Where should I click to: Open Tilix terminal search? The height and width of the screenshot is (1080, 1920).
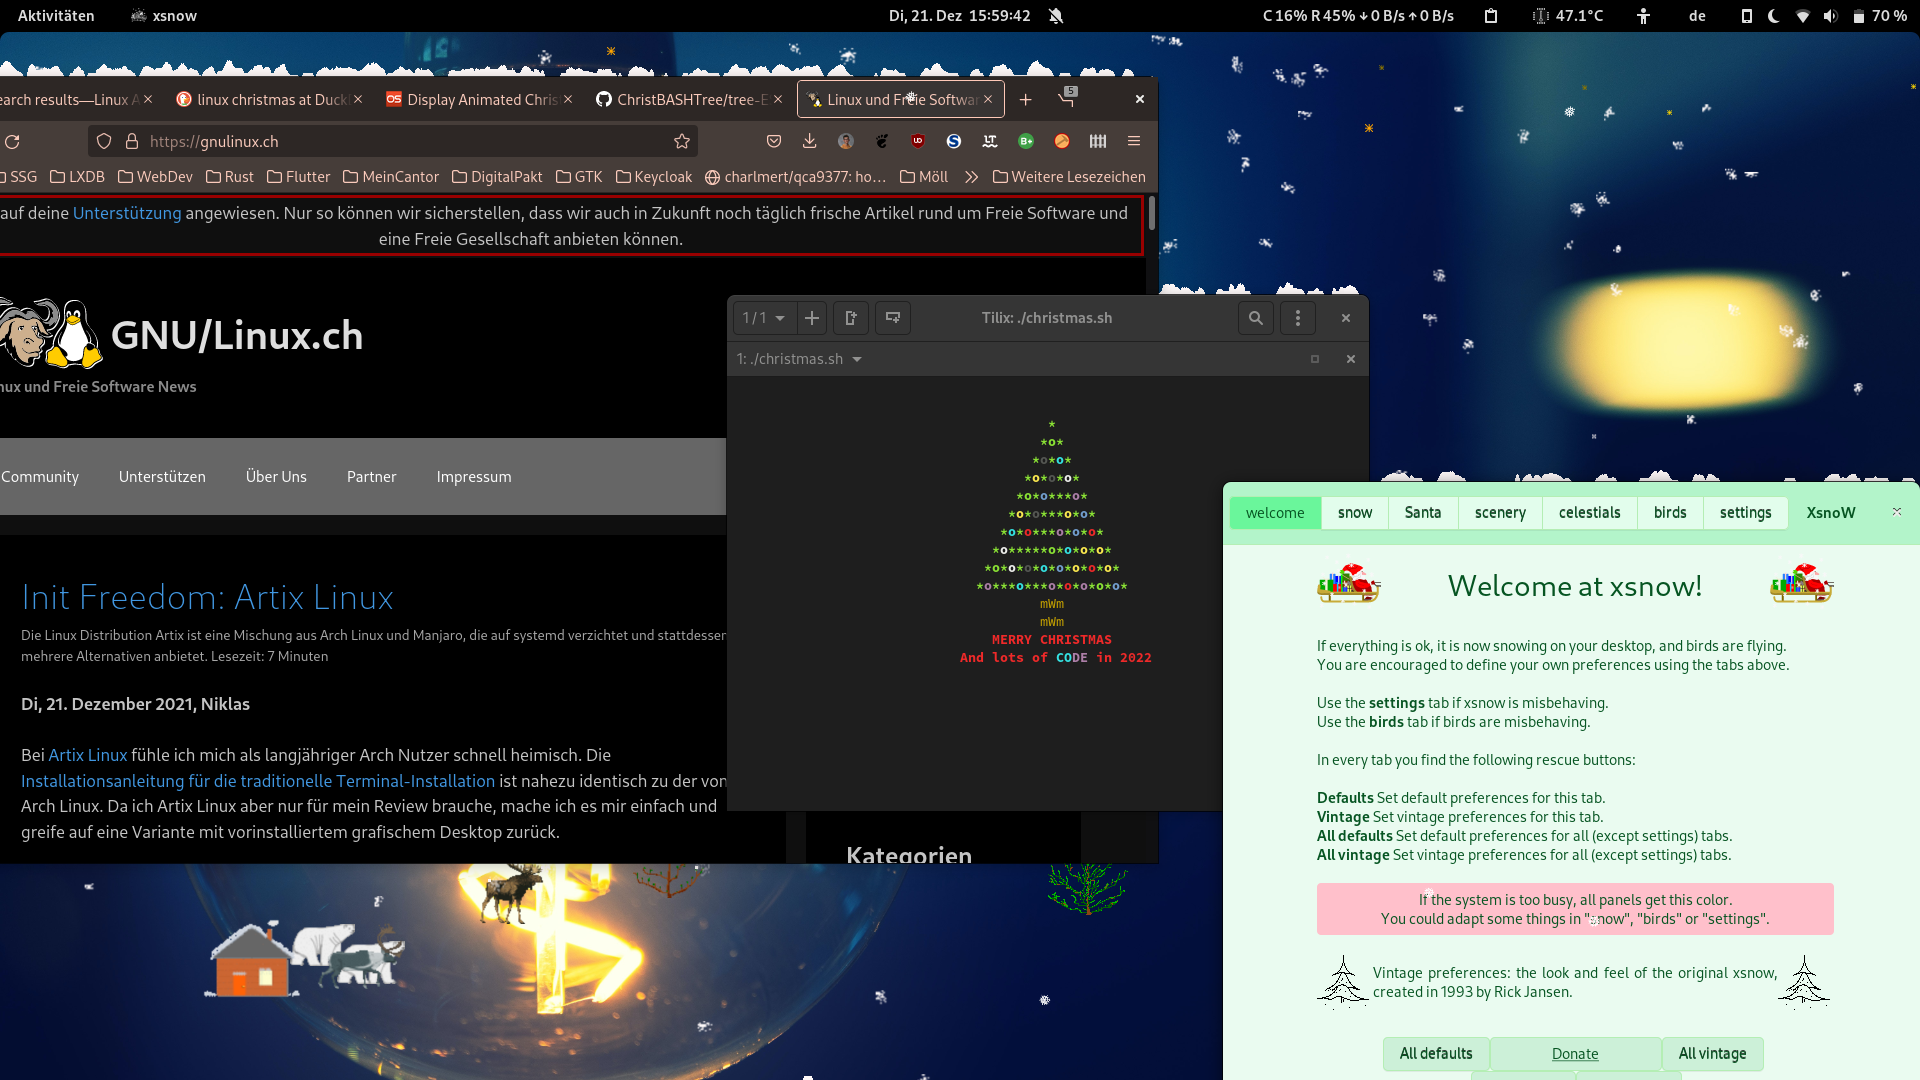click(1256, 318)
